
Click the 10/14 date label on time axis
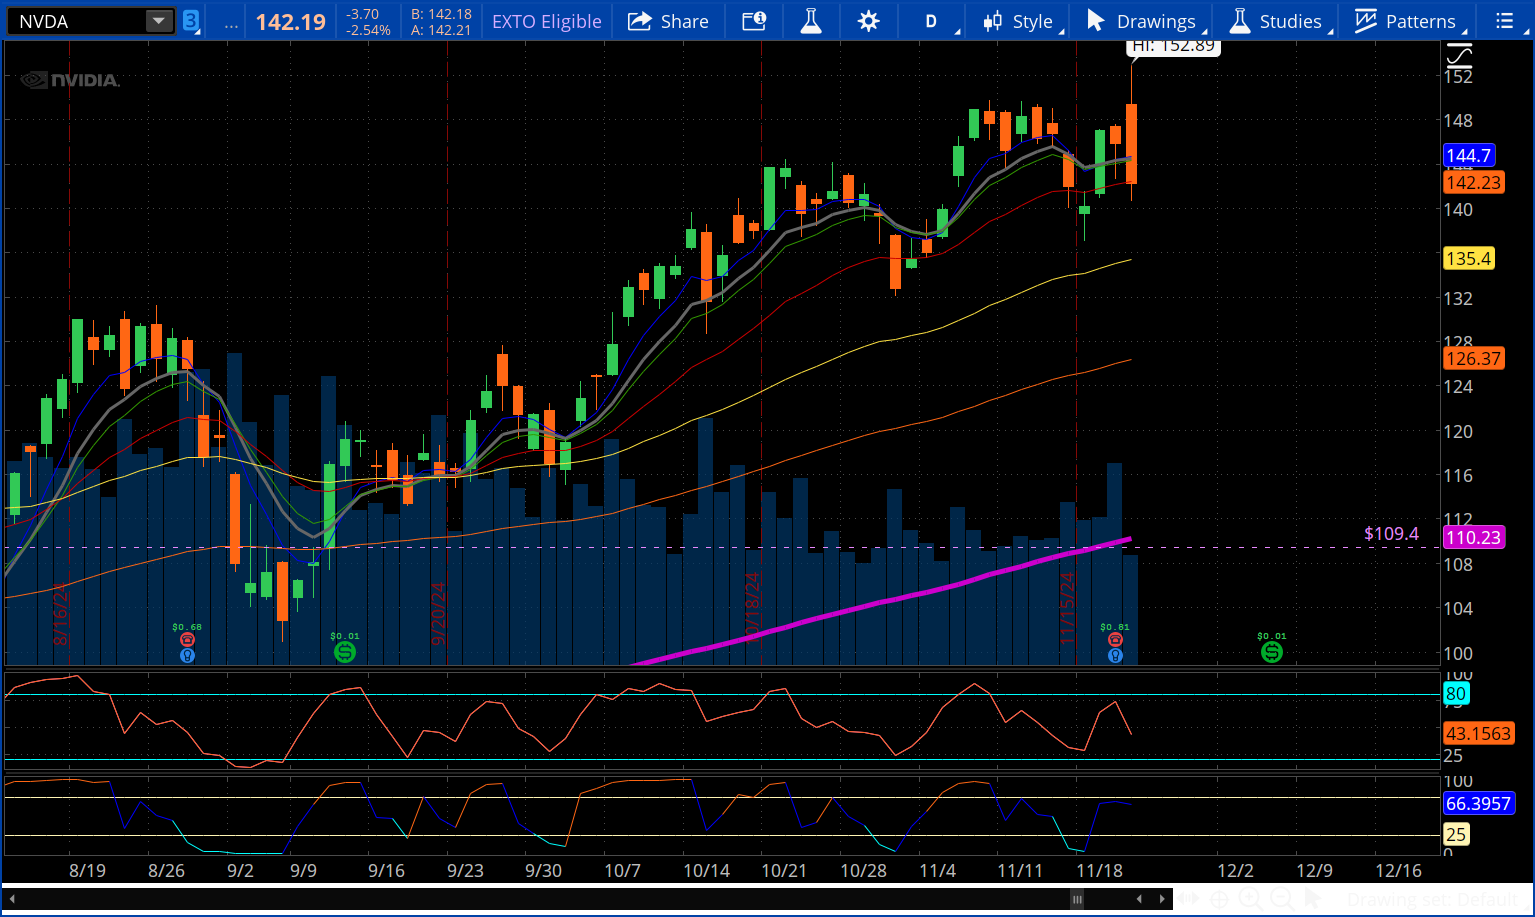(706, 870)
